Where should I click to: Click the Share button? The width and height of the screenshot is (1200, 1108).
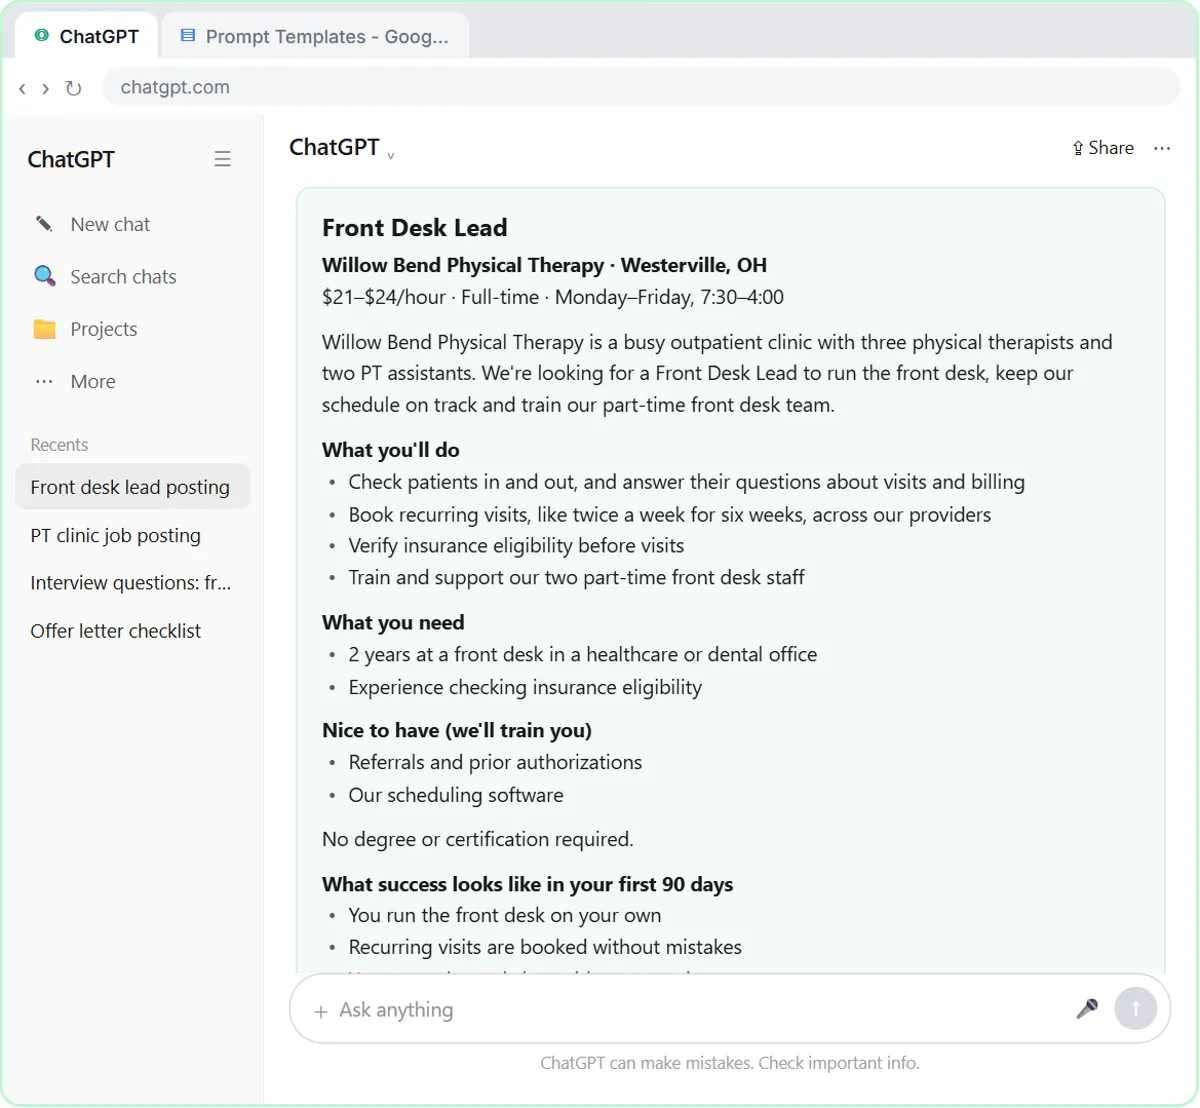(x=1103, y=148)
